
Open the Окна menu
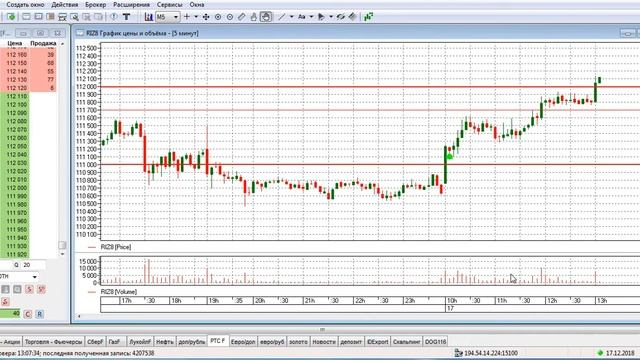(197, 4)
